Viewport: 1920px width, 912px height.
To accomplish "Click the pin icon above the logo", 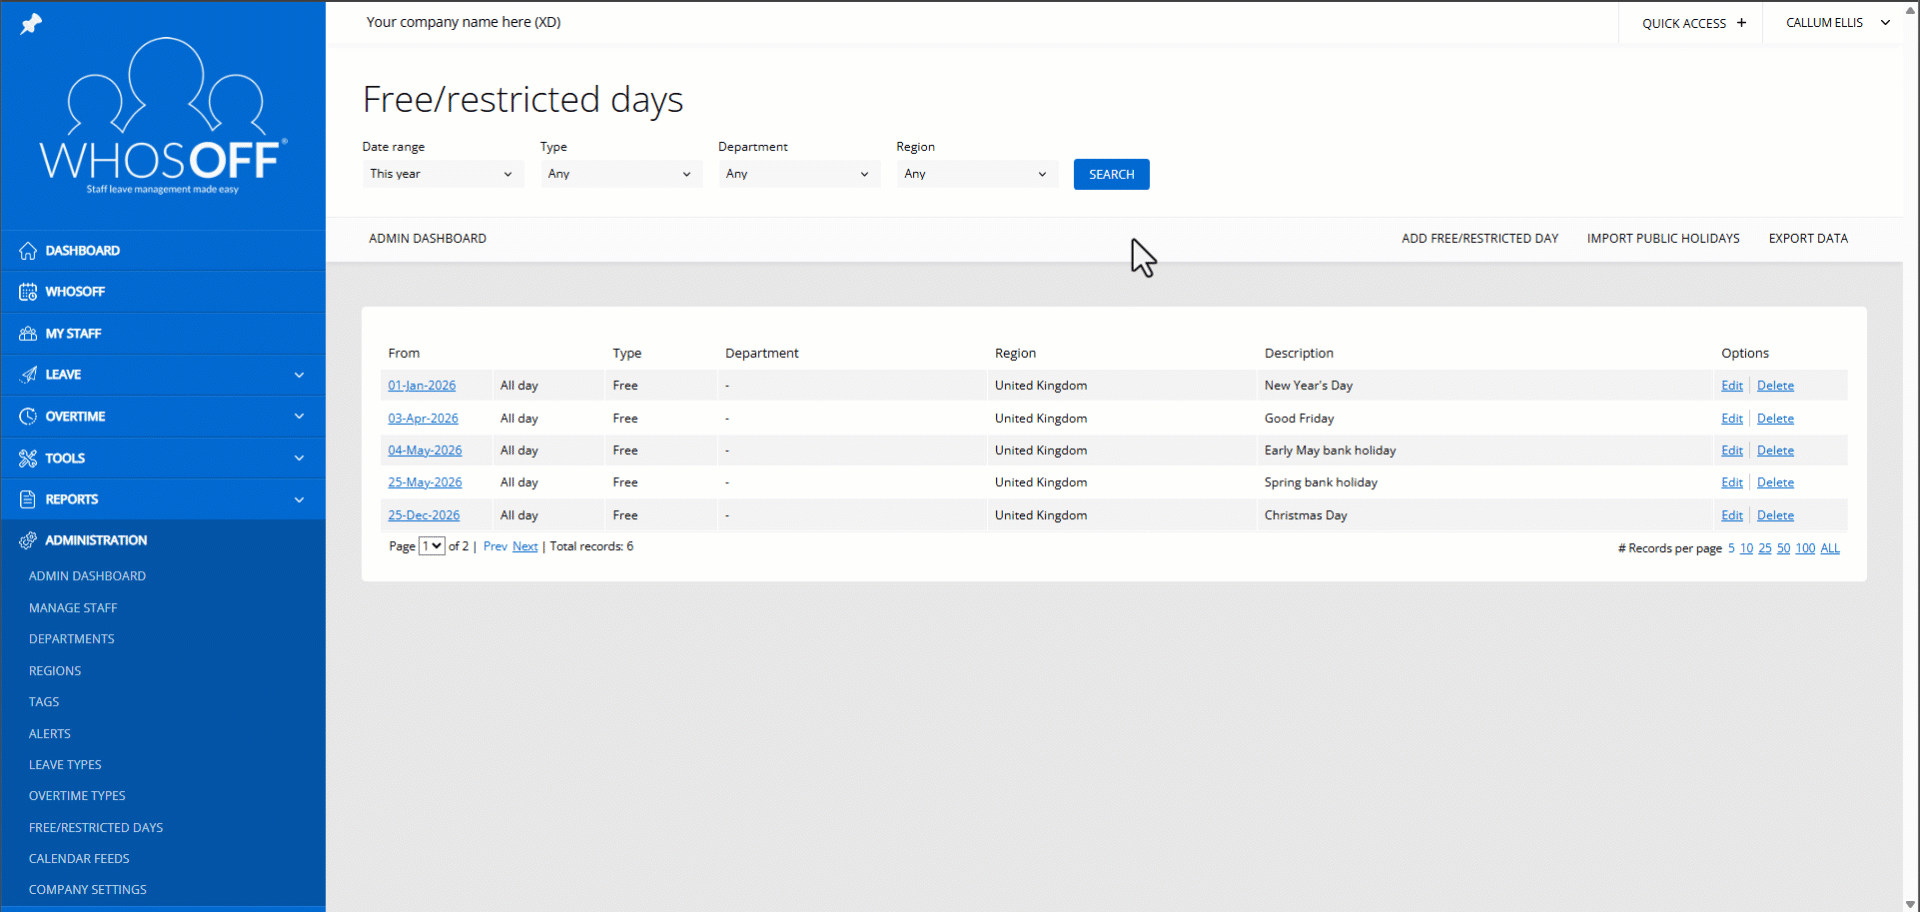I will (x=31, y=23).
